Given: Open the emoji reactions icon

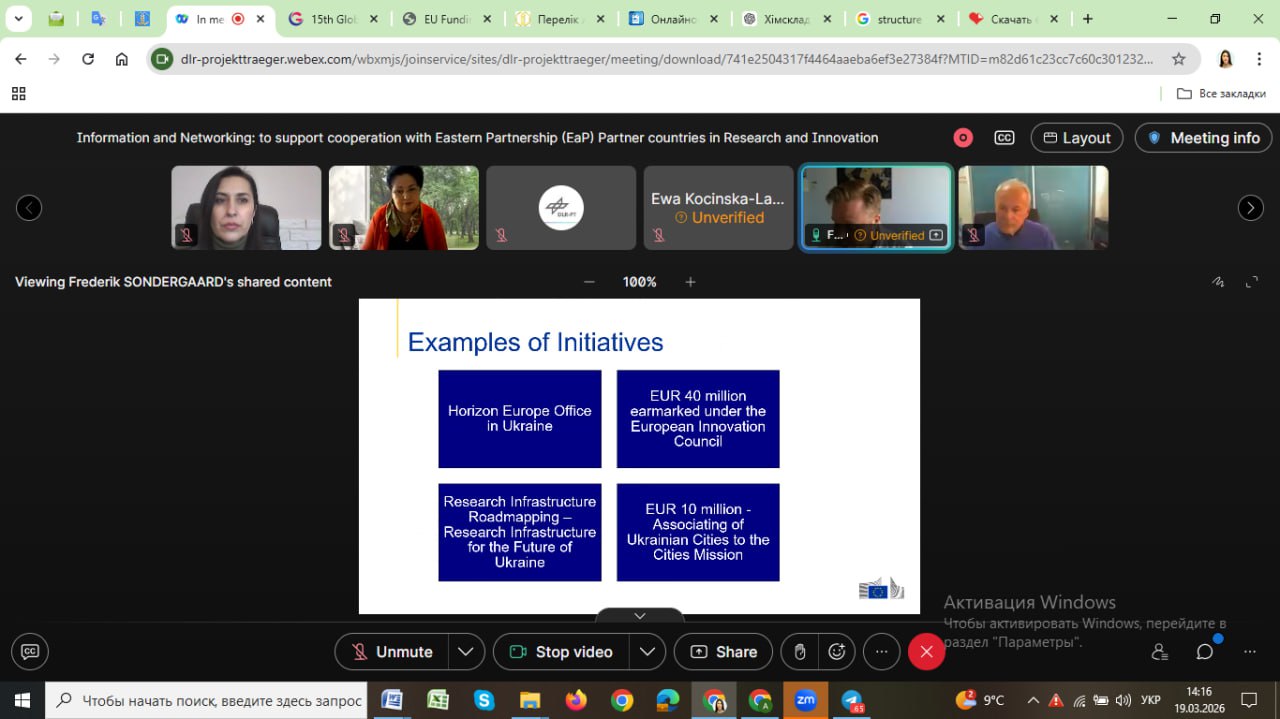Looking at the screenshot, I should click(837, 652).
